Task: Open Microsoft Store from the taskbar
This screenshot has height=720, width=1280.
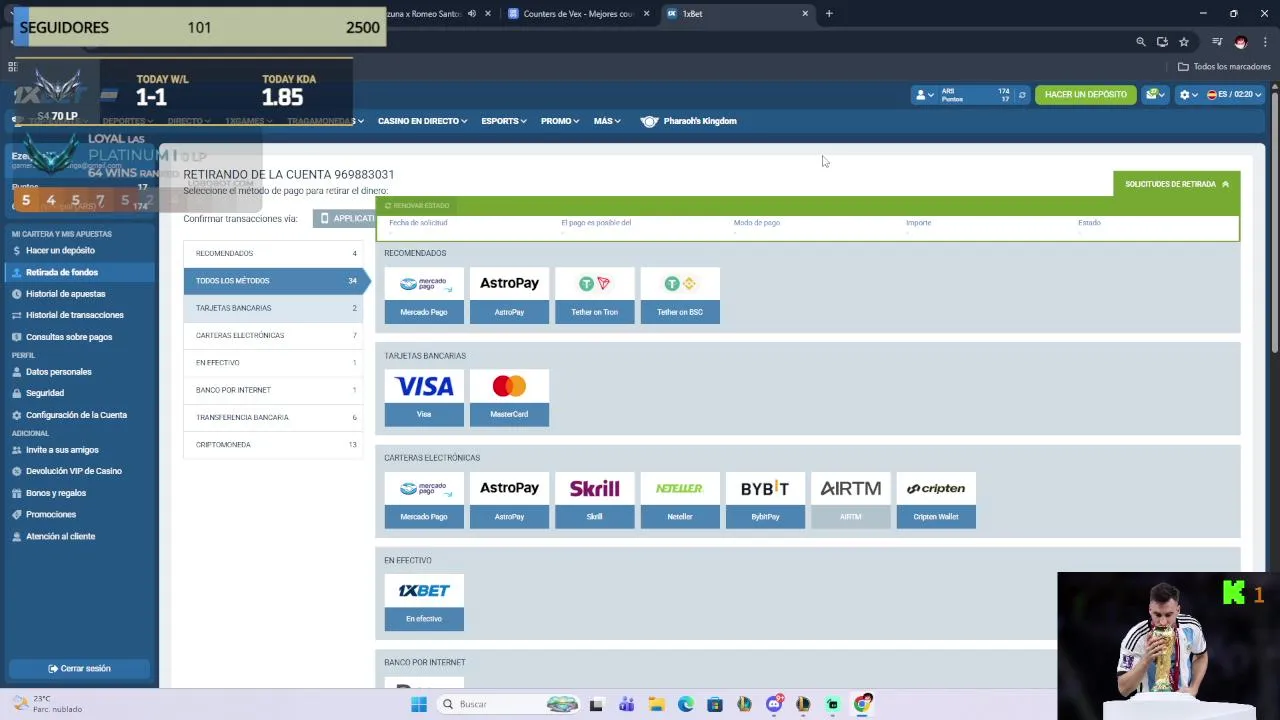Action: [715, 704]
